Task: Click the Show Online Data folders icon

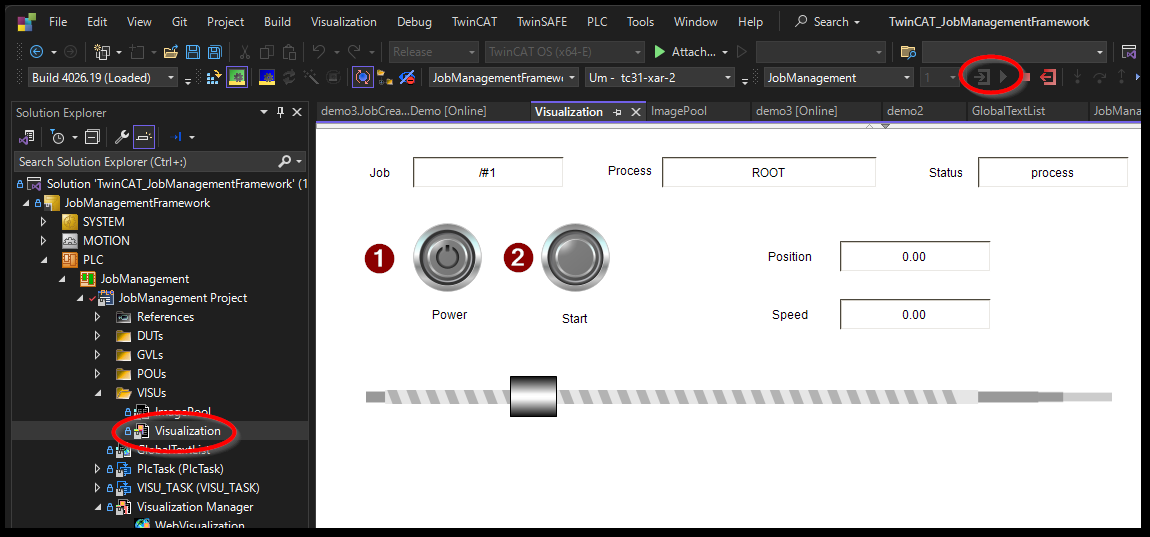Action: pyautogui.click(x=384, y=77)
